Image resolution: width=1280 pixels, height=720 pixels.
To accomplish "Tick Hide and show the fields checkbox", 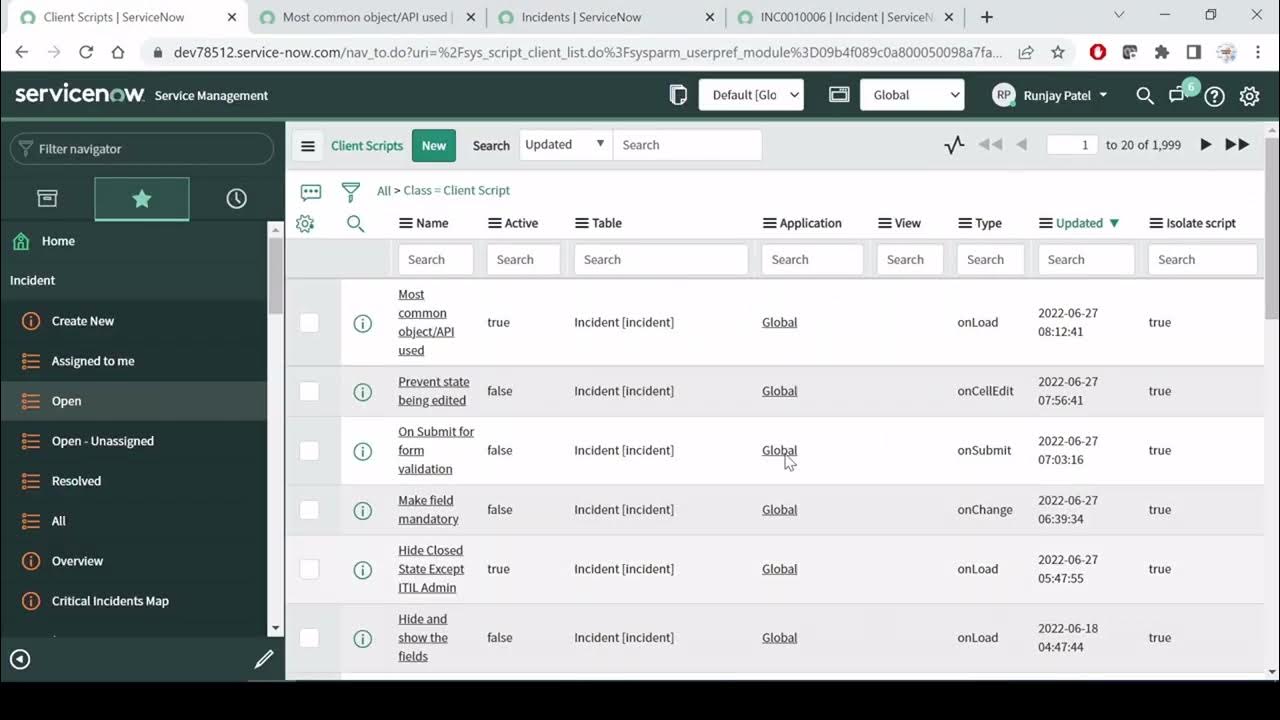I will (309, 638).
